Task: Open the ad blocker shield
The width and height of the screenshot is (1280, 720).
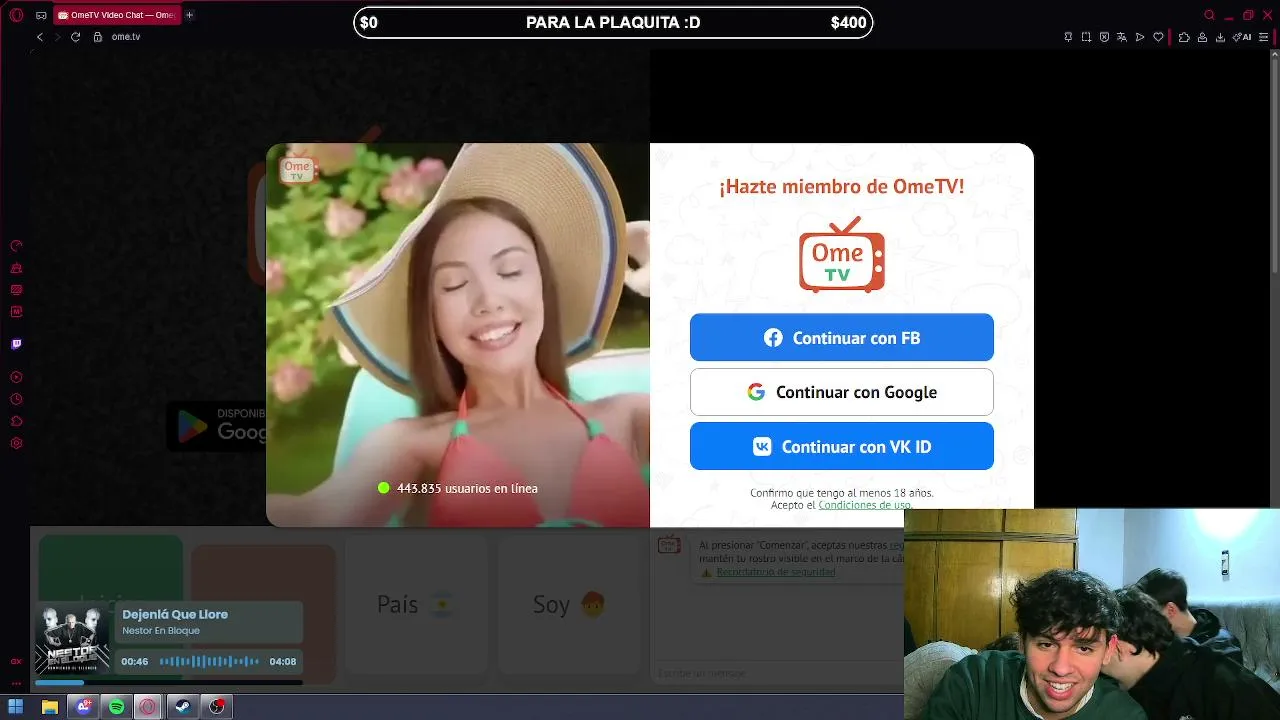Action: point(1104,37)
